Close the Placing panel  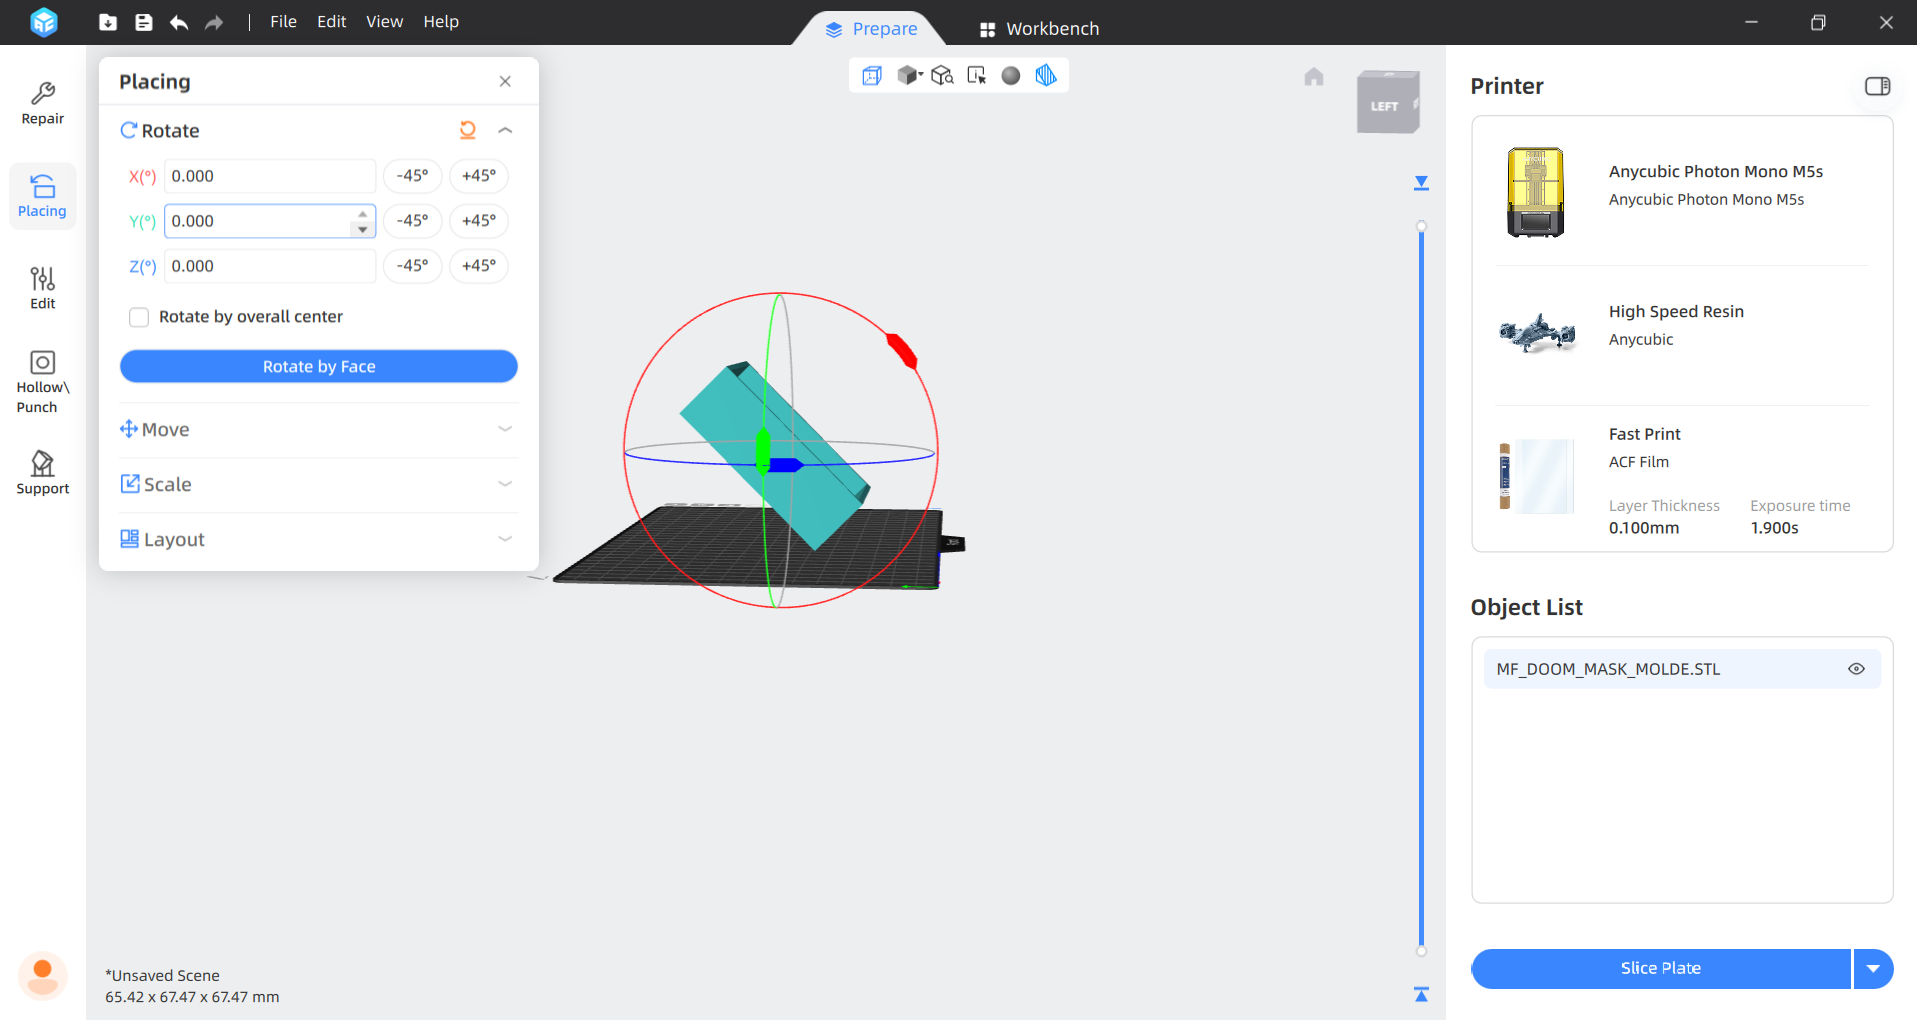tap(505, 81)
